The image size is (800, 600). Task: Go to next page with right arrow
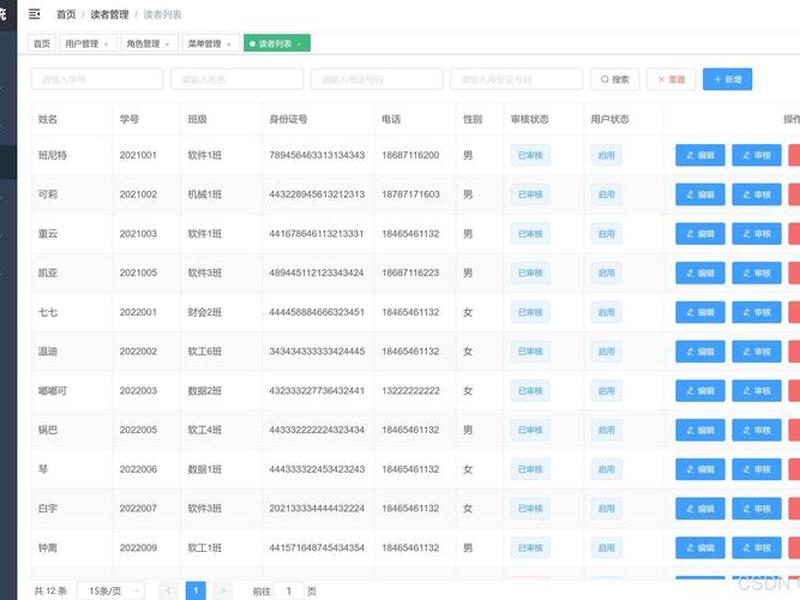point(222,591)
